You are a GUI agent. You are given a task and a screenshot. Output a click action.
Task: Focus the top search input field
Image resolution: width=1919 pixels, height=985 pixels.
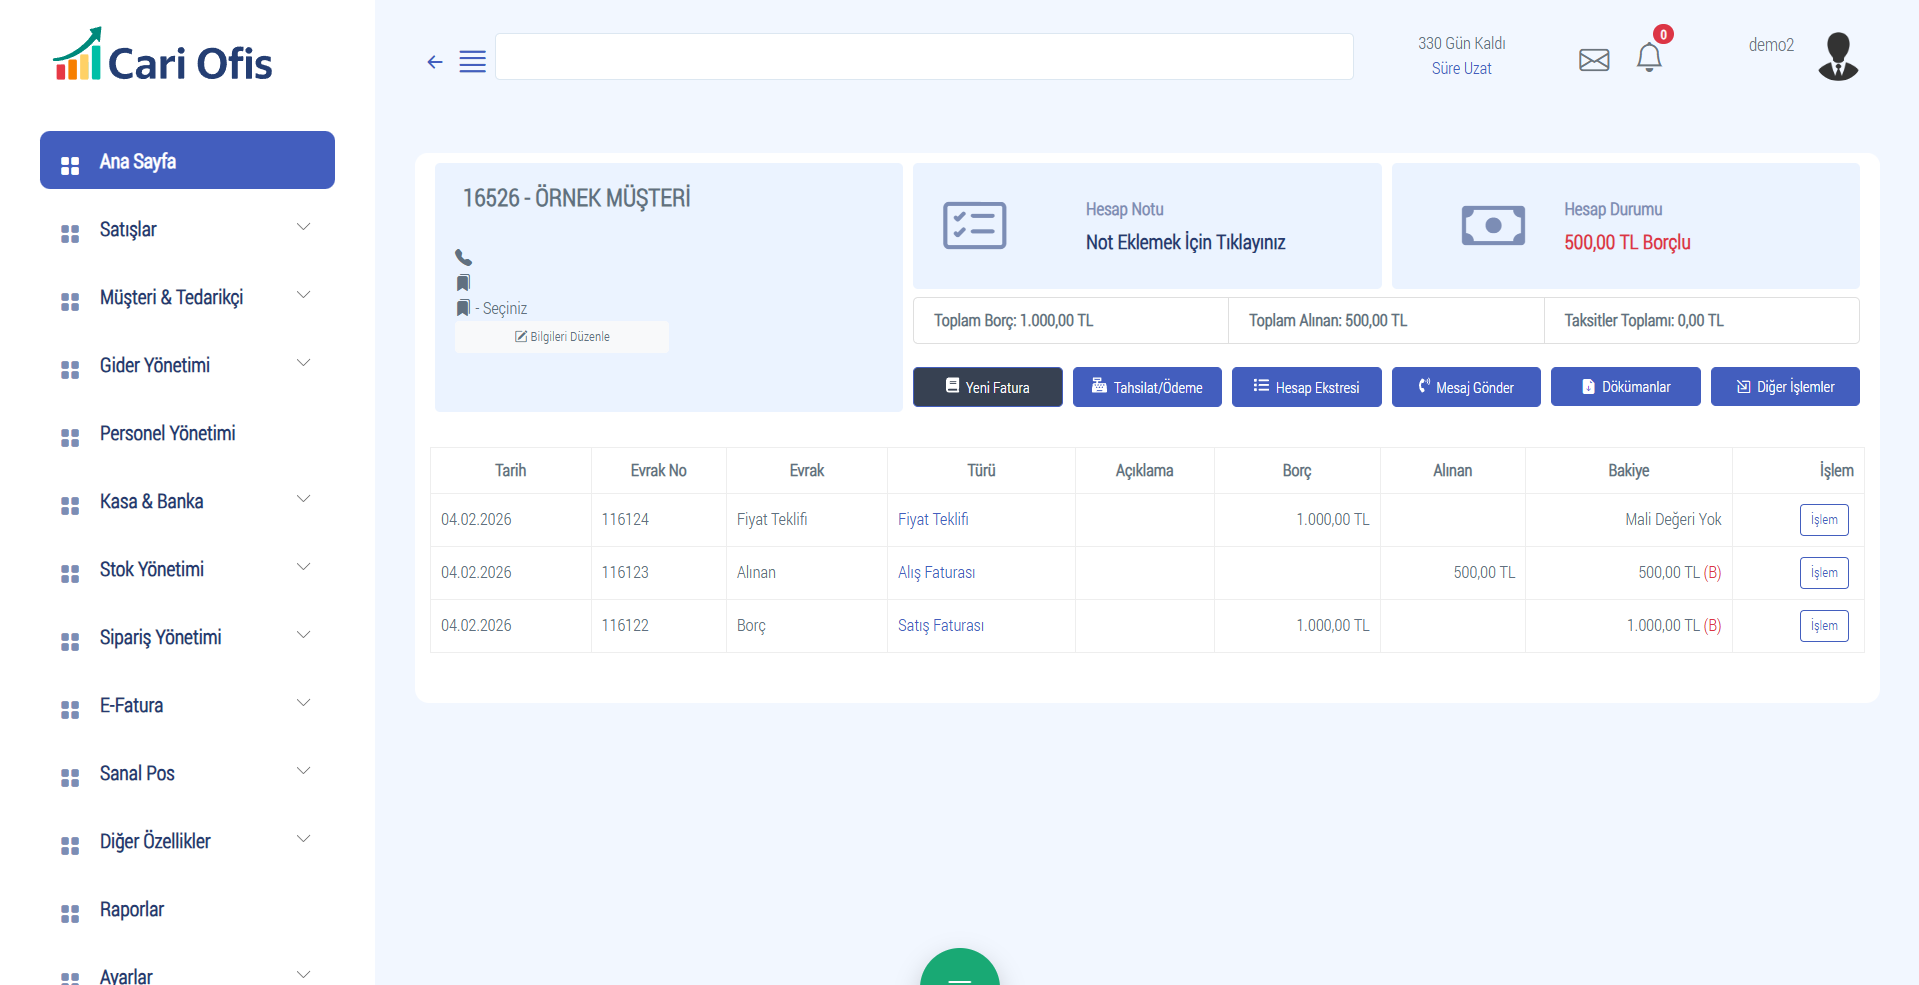tap(923, 57)
